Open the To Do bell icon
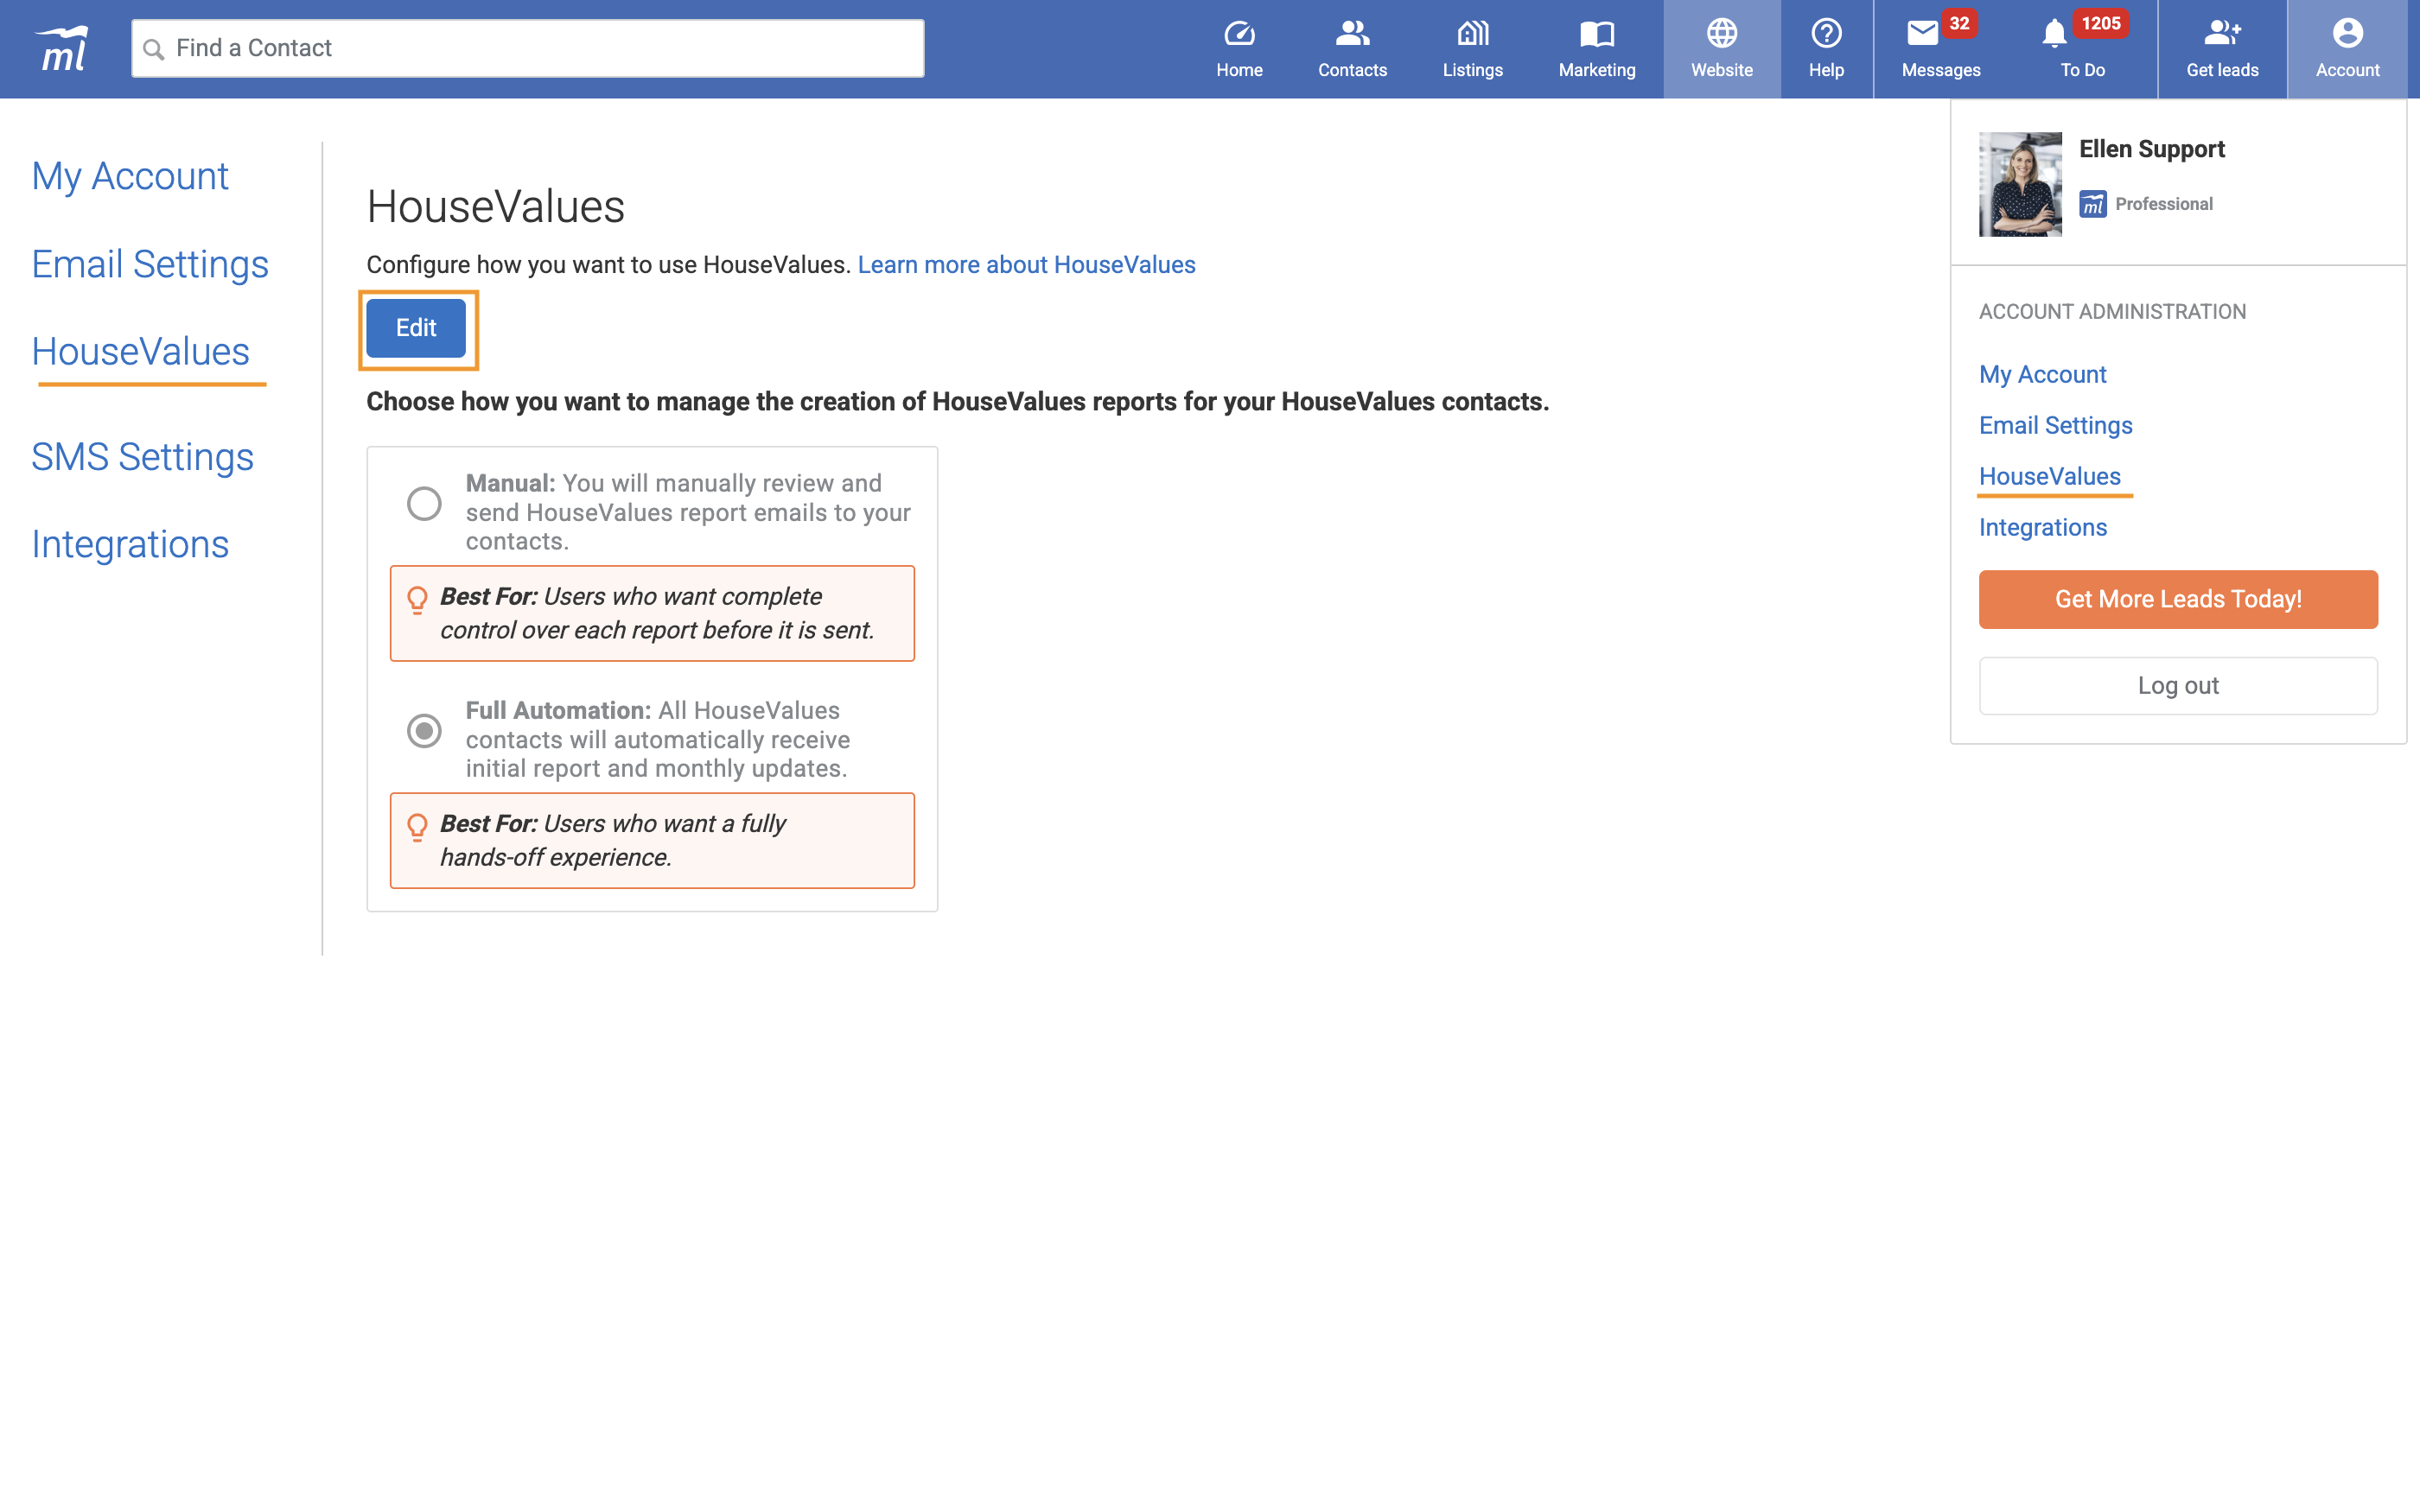Viewport: 2420px width, 1512px height. 2054,34
